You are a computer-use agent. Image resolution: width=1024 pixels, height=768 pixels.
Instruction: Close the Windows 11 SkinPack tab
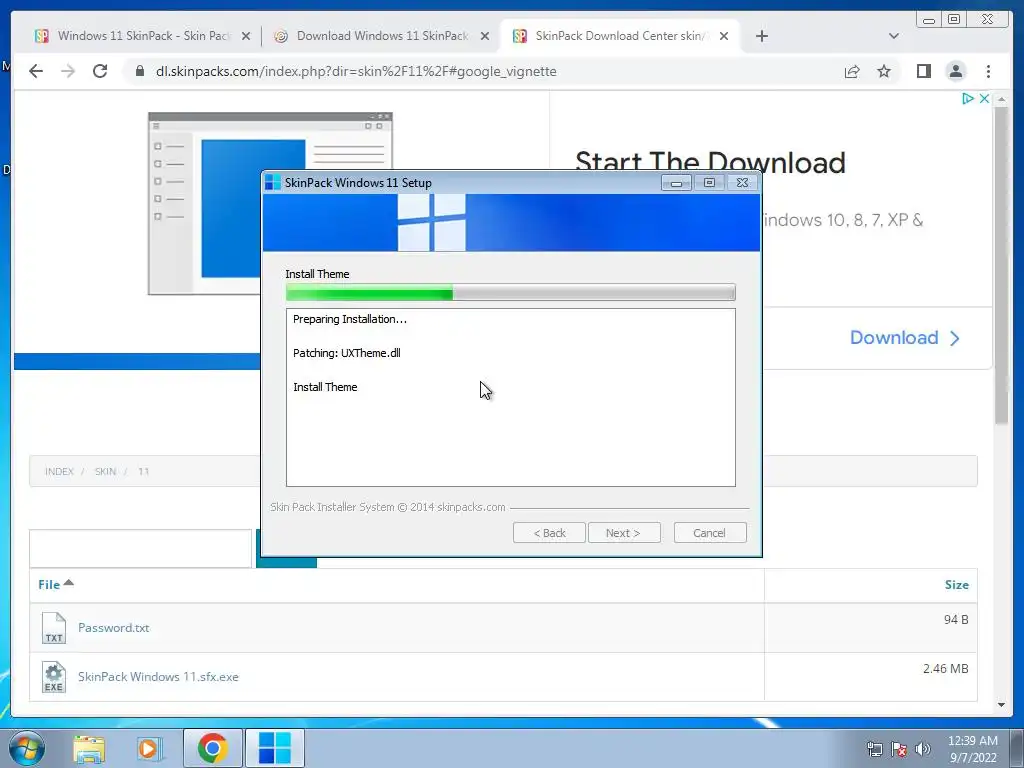pyautogui.click(x=246, y=37)
